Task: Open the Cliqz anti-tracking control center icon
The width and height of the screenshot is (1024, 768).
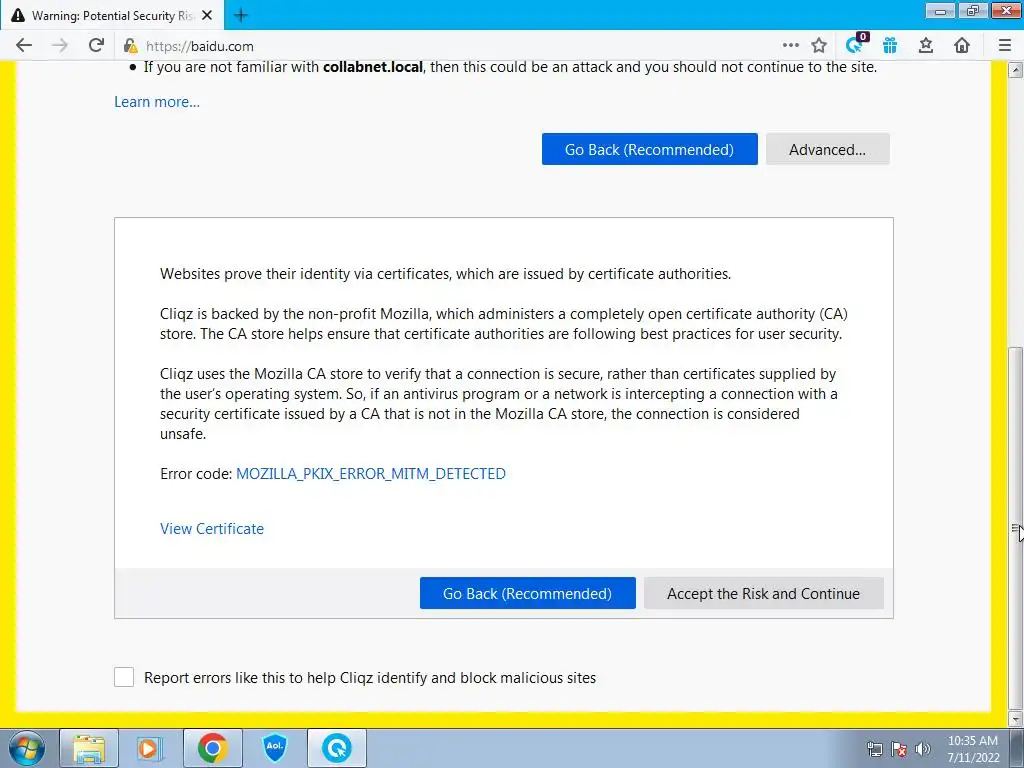Action: (x=856, y=44)
